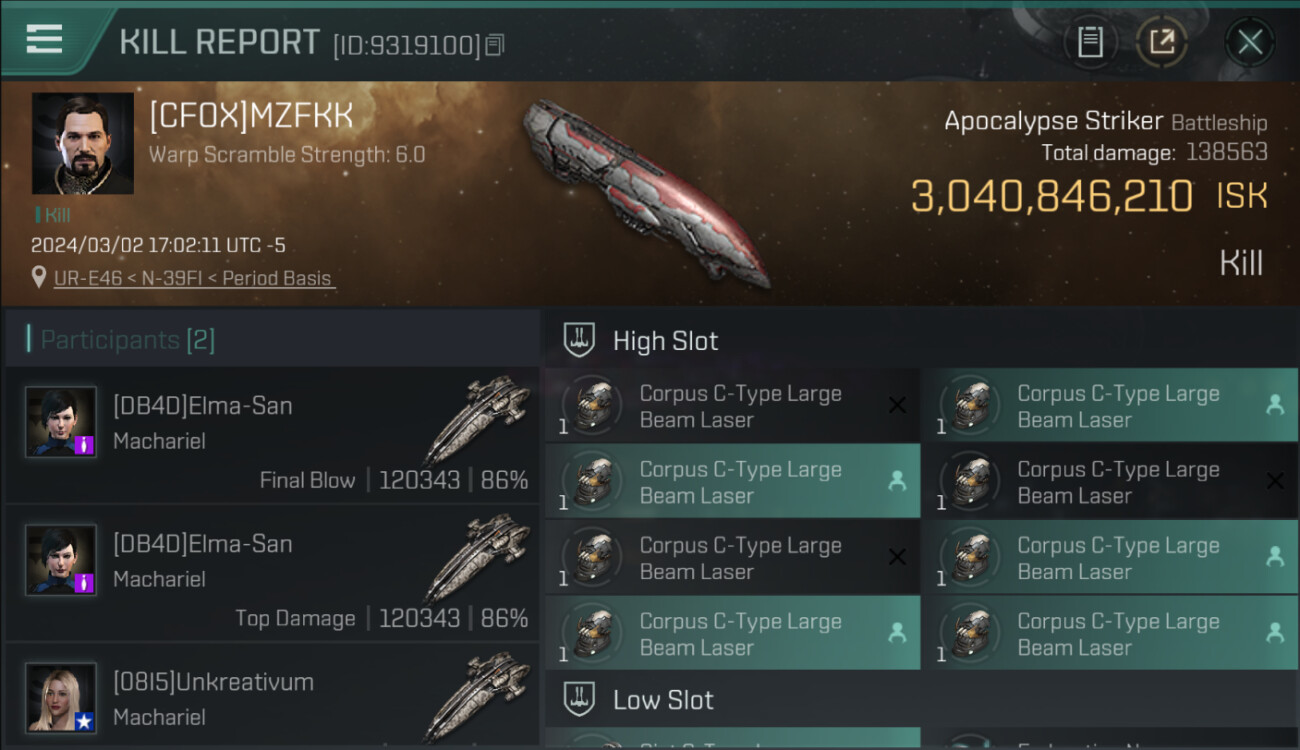Image resolution: width=1300 pixels, height=750 pixels.
Task: Open the hamburger menu in the header
Action: click(44, 39)
